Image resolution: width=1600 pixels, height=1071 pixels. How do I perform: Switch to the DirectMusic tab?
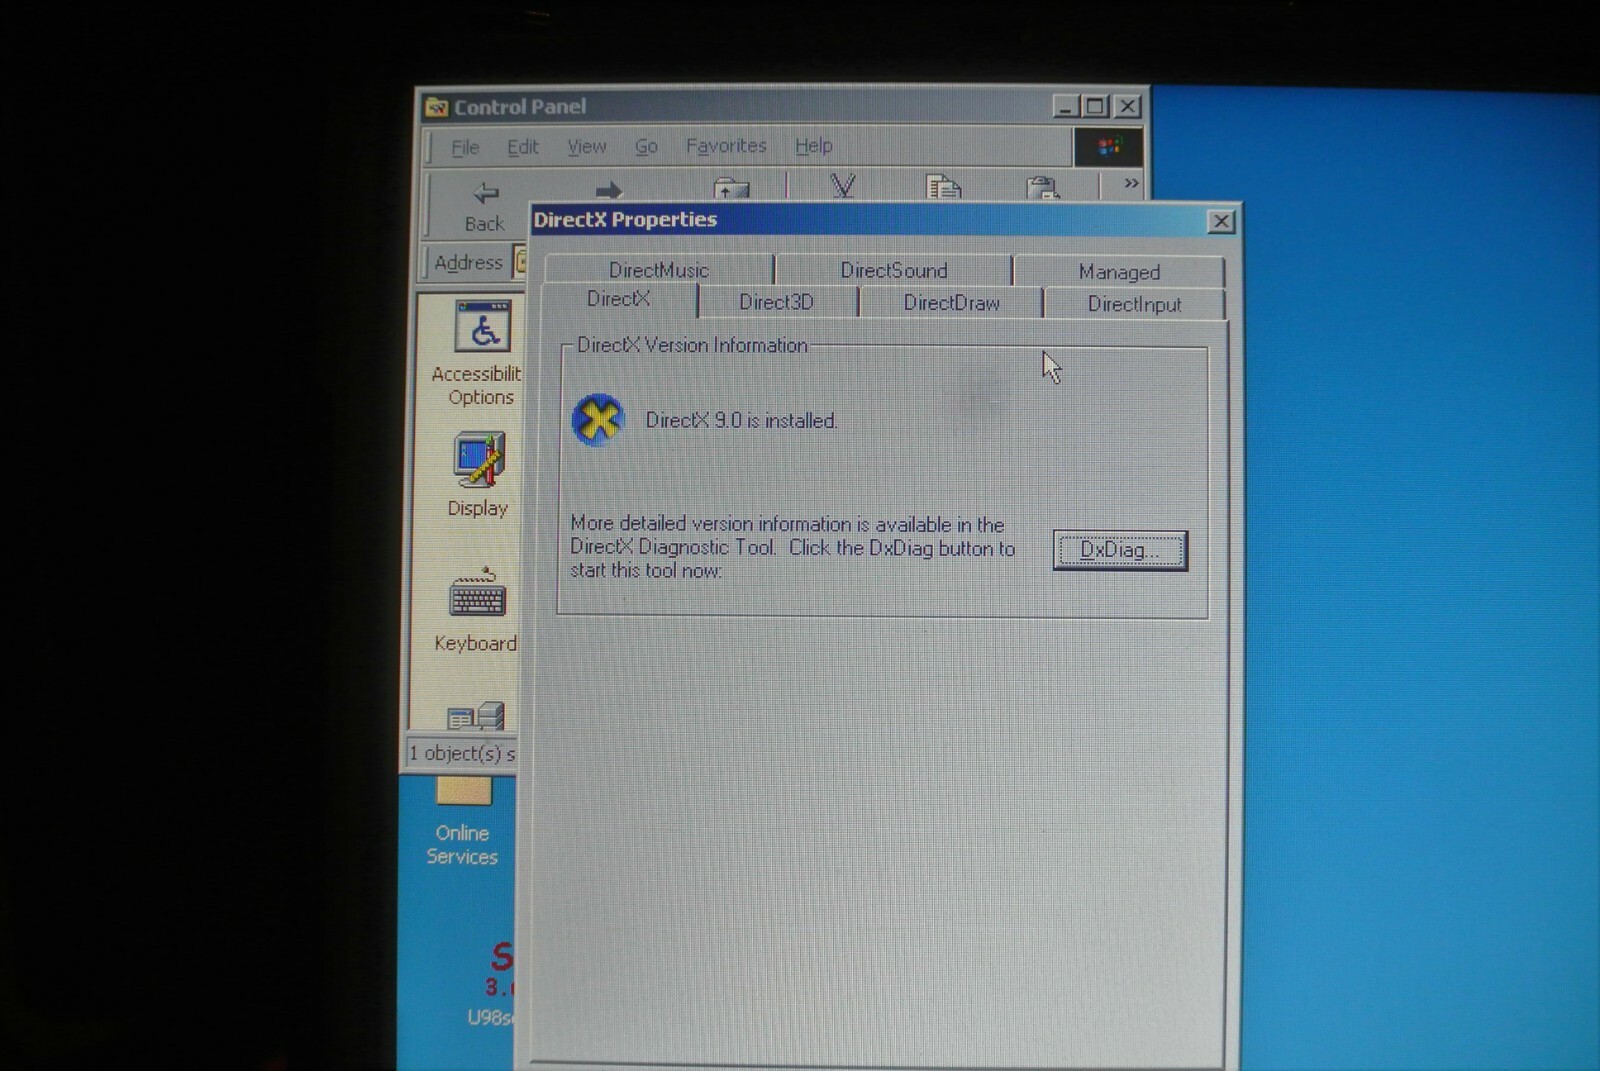coord(659,270)
